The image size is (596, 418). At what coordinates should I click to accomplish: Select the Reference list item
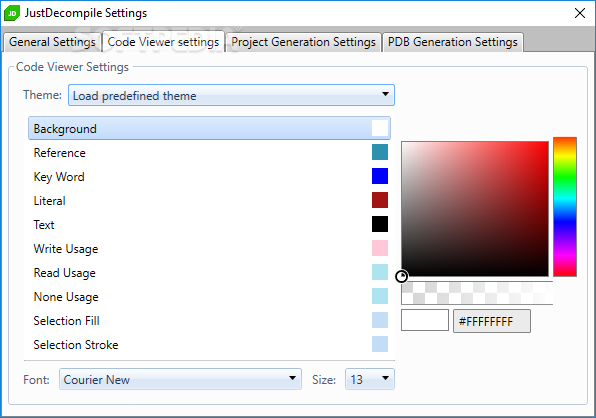(x=209, y=152)
